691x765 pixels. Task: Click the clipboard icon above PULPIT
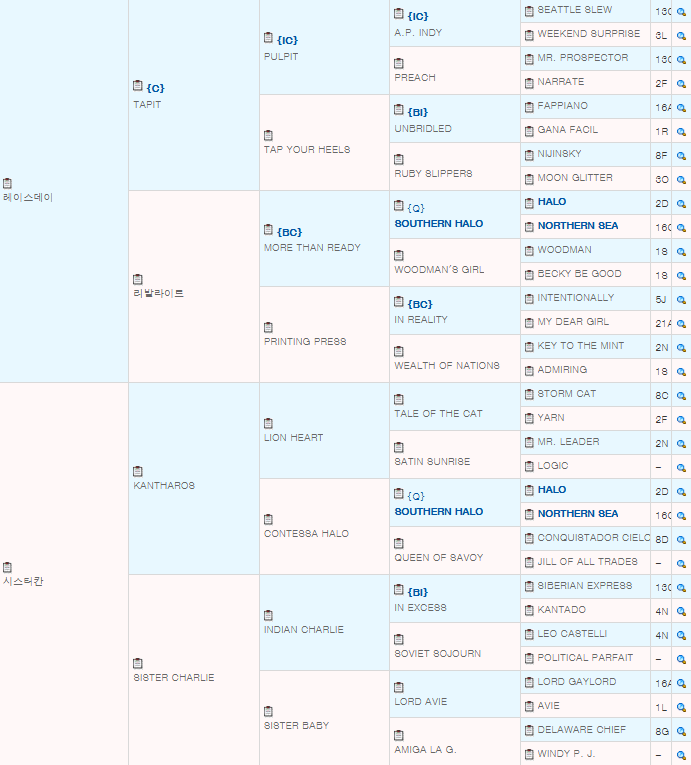(268, 38)
